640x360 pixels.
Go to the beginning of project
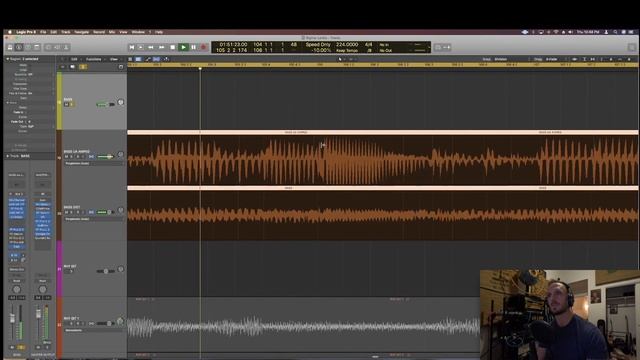[x=131, y=47]
